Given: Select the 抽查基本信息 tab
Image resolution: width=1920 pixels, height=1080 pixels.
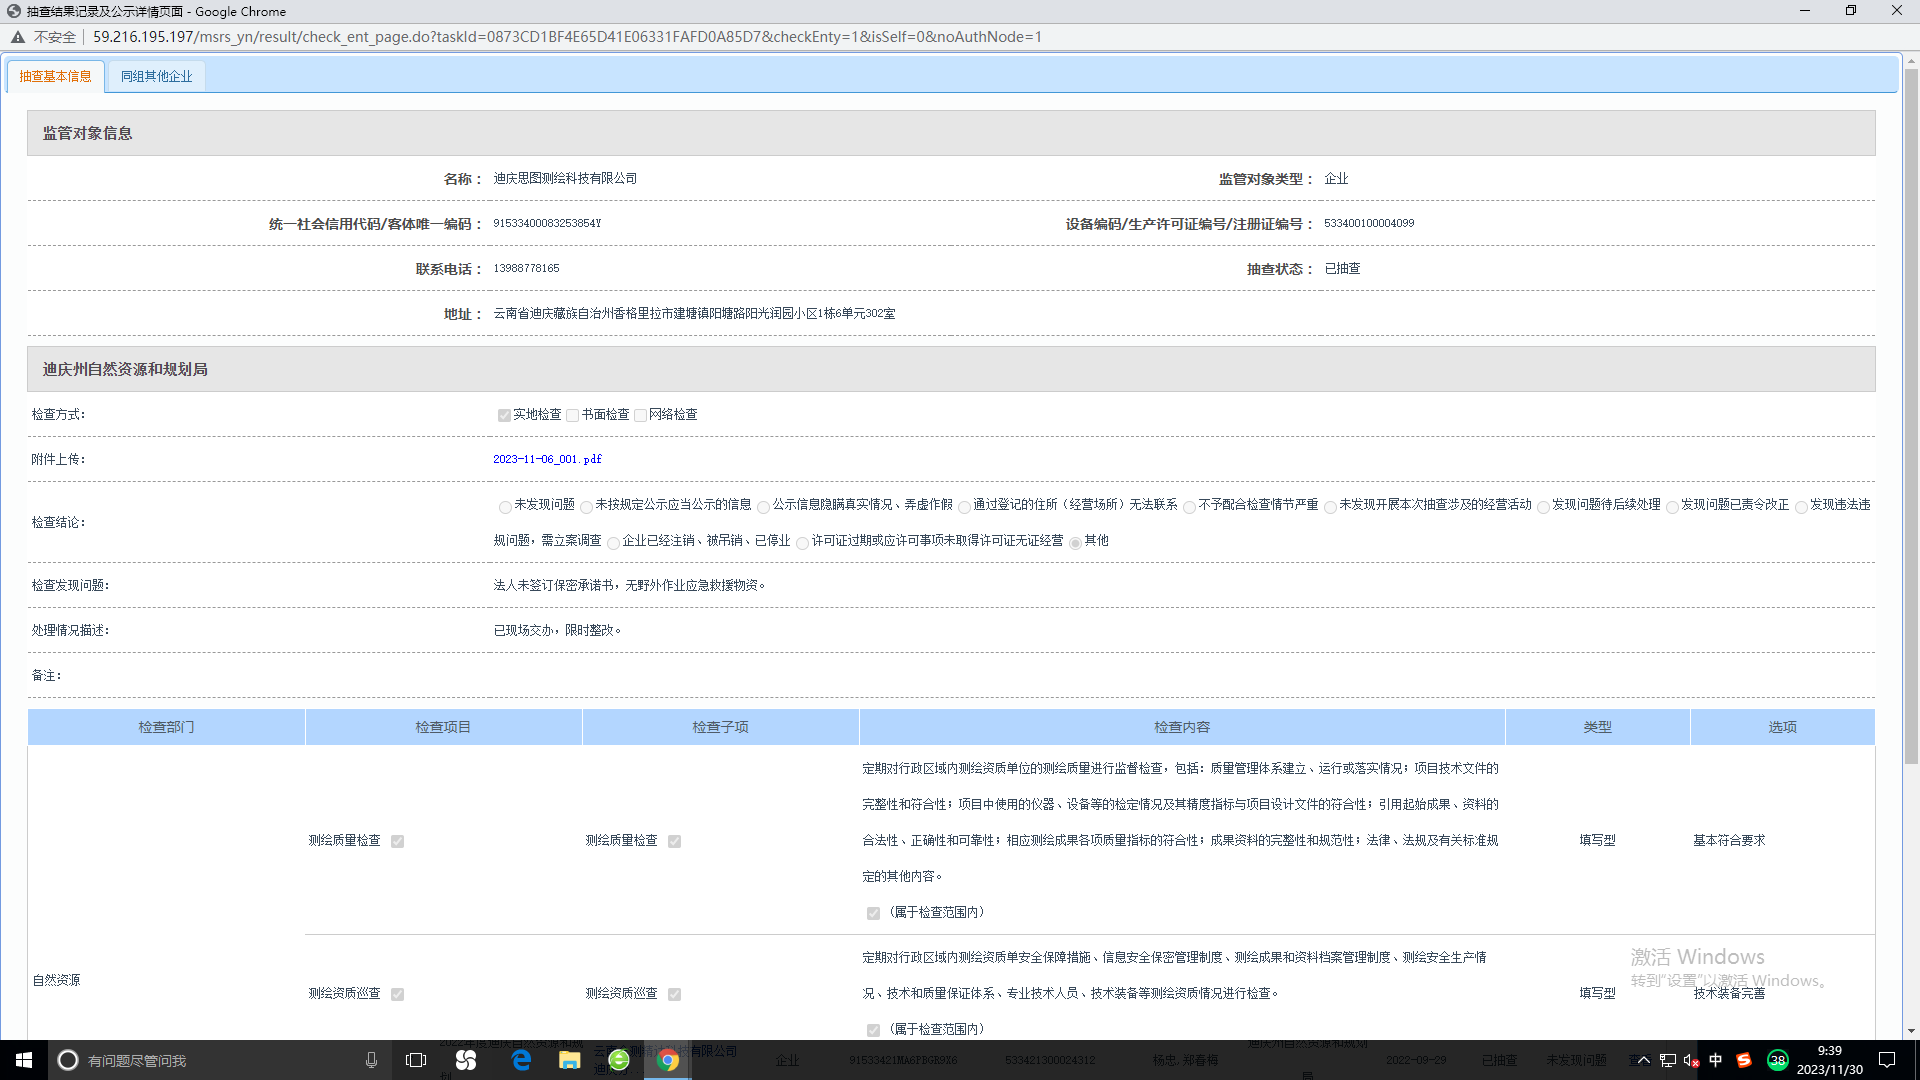Looking at the screenshot, I should pos(55,76).
